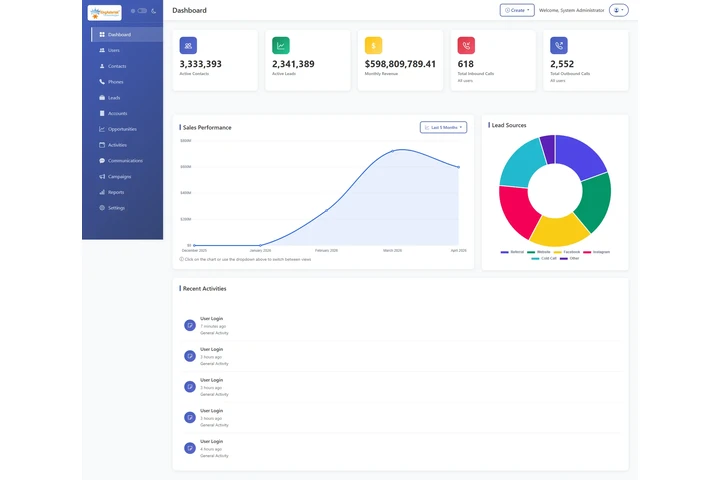
Task: Click the Active Contacts people icon
Action: 189,46
